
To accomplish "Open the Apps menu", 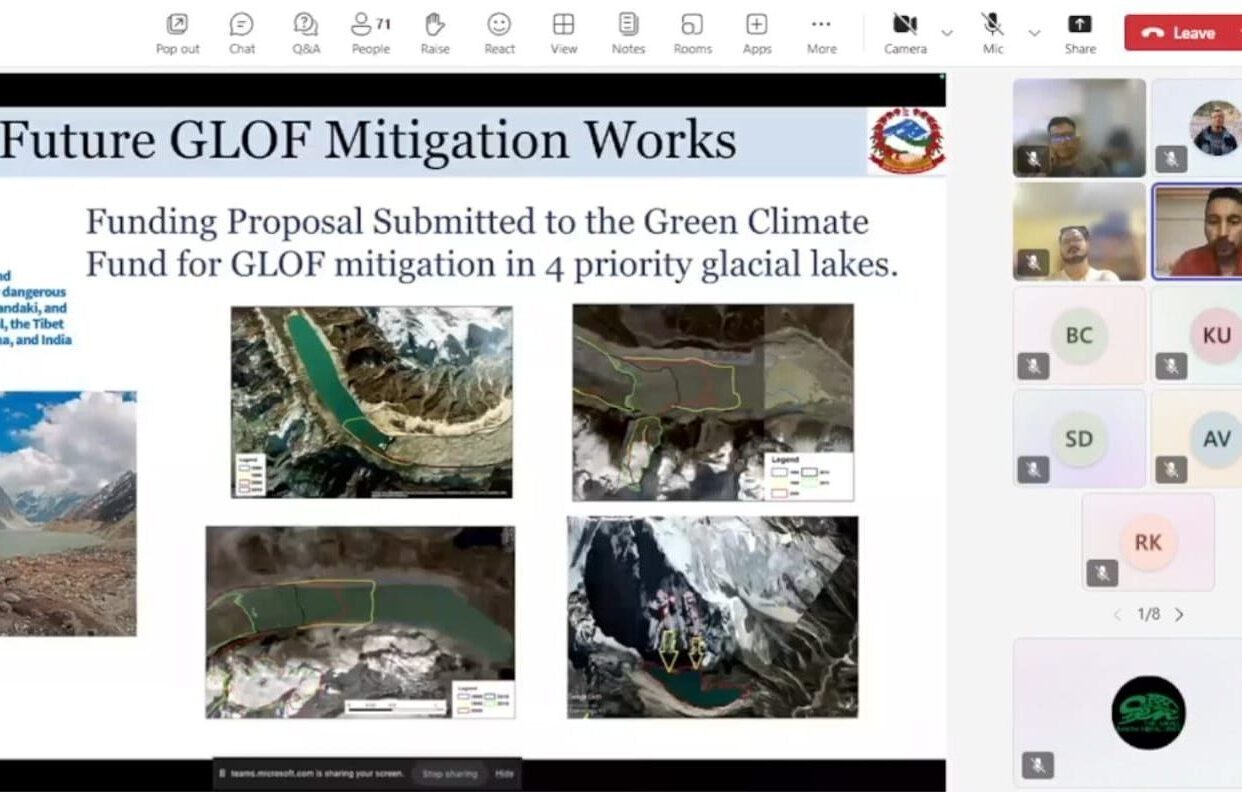I will coord(757,32).
